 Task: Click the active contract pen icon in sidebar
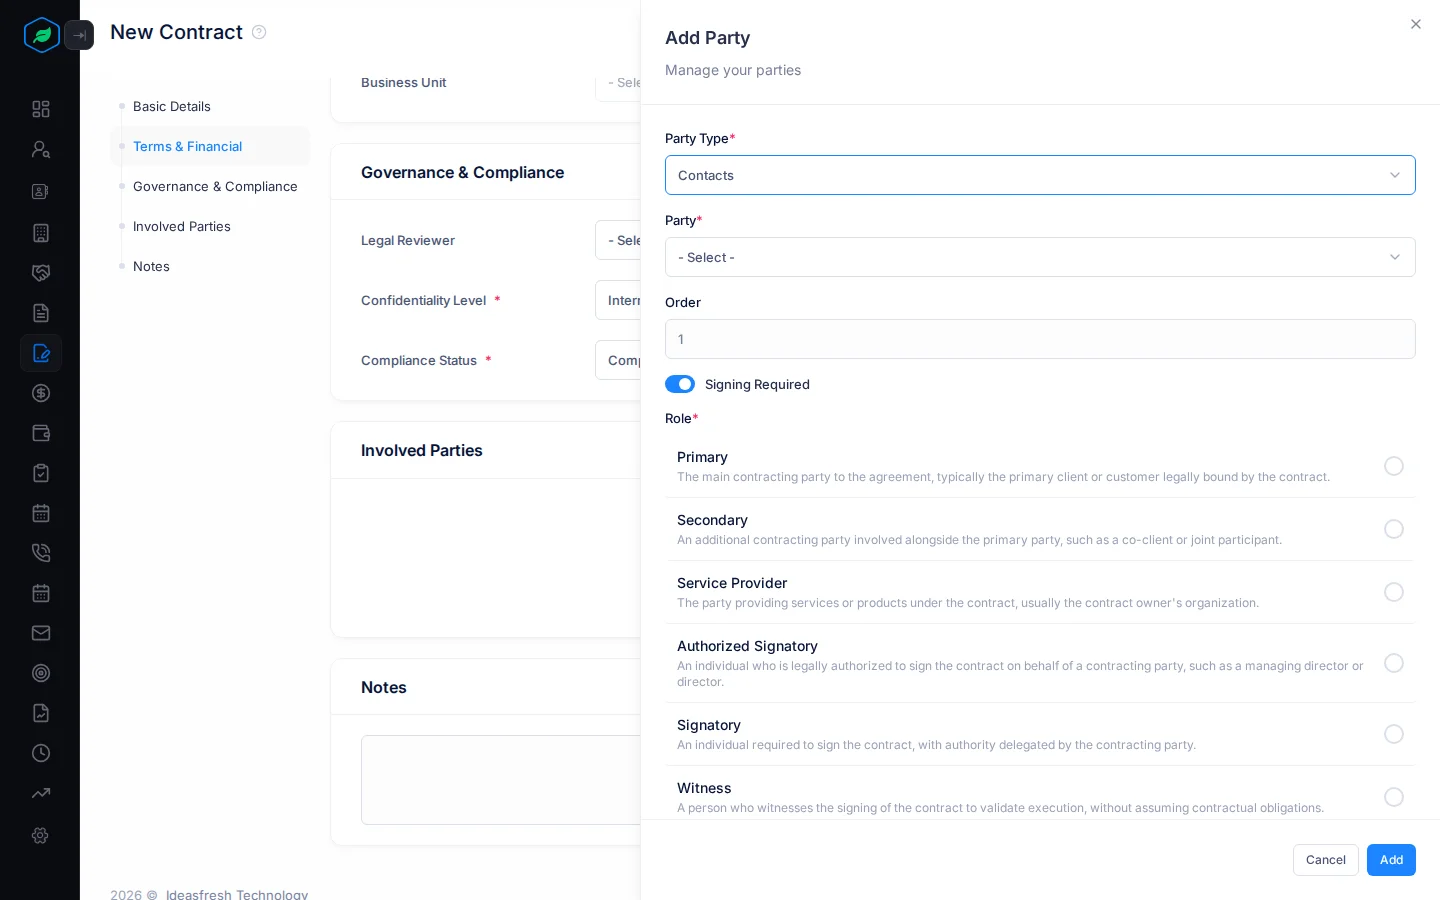(x=41, y=353)
